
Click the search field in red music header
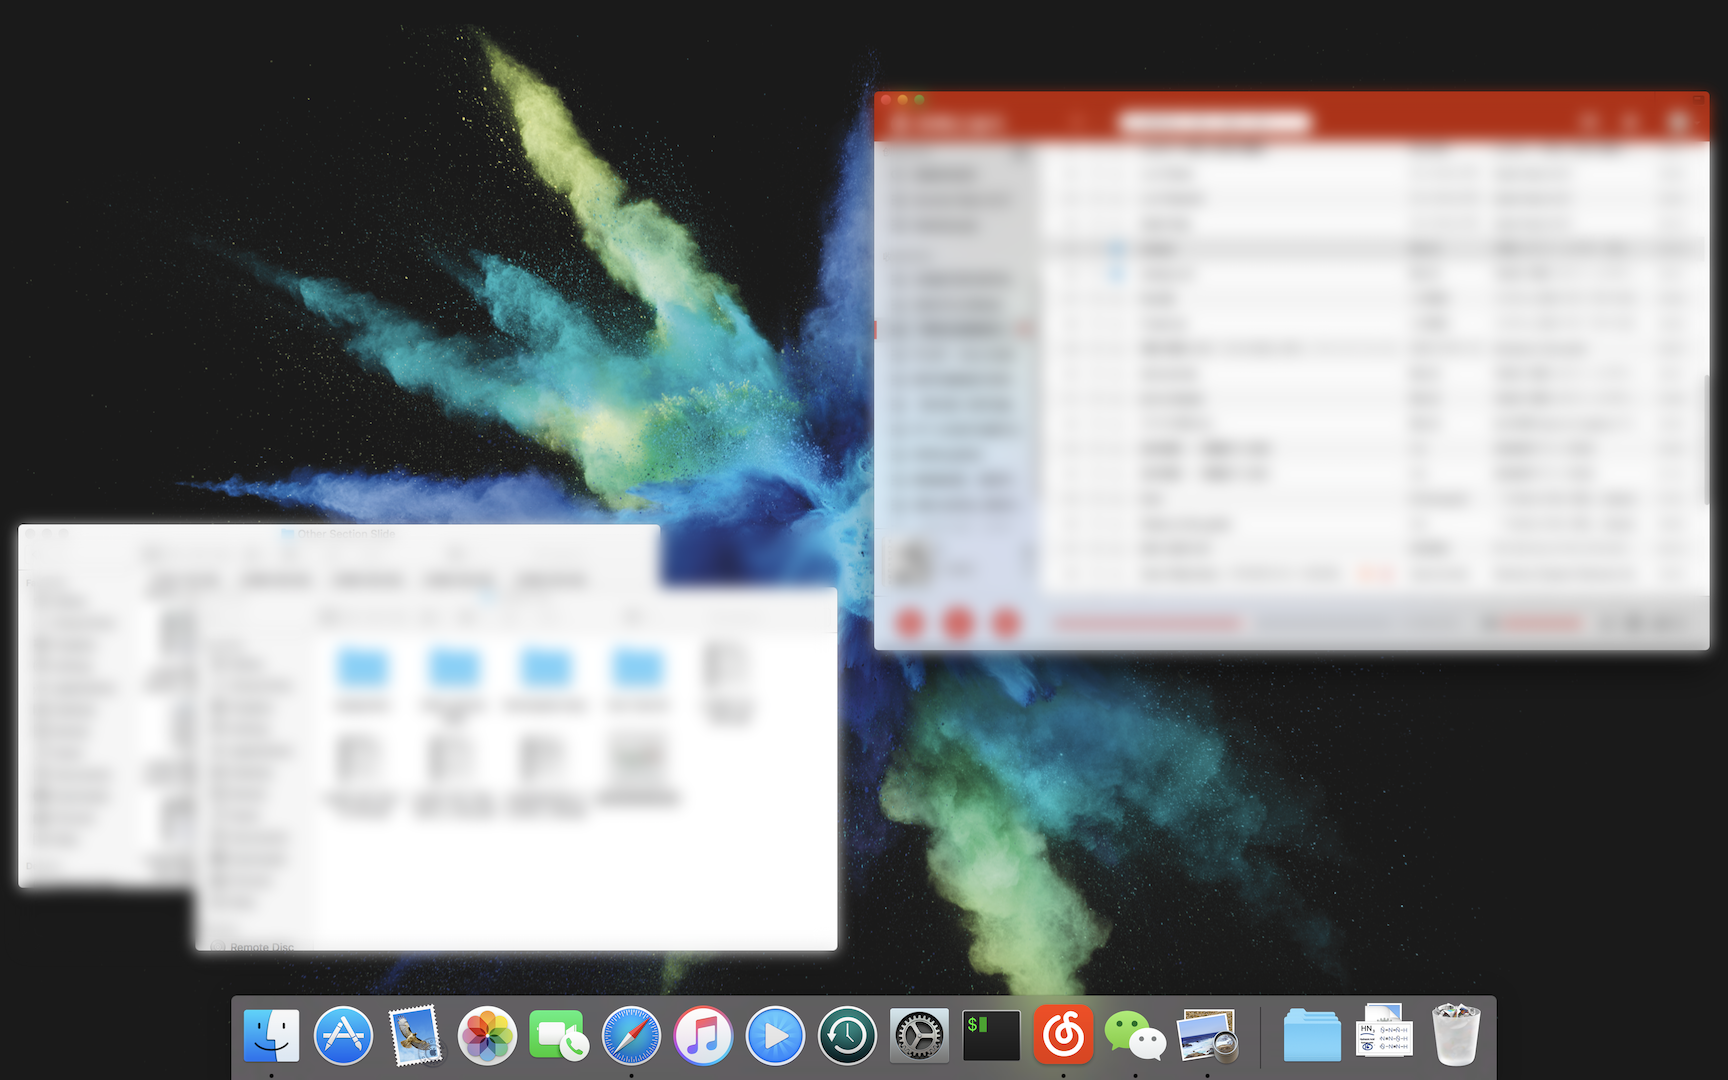pyautogui.click(x=1213, y=122)
